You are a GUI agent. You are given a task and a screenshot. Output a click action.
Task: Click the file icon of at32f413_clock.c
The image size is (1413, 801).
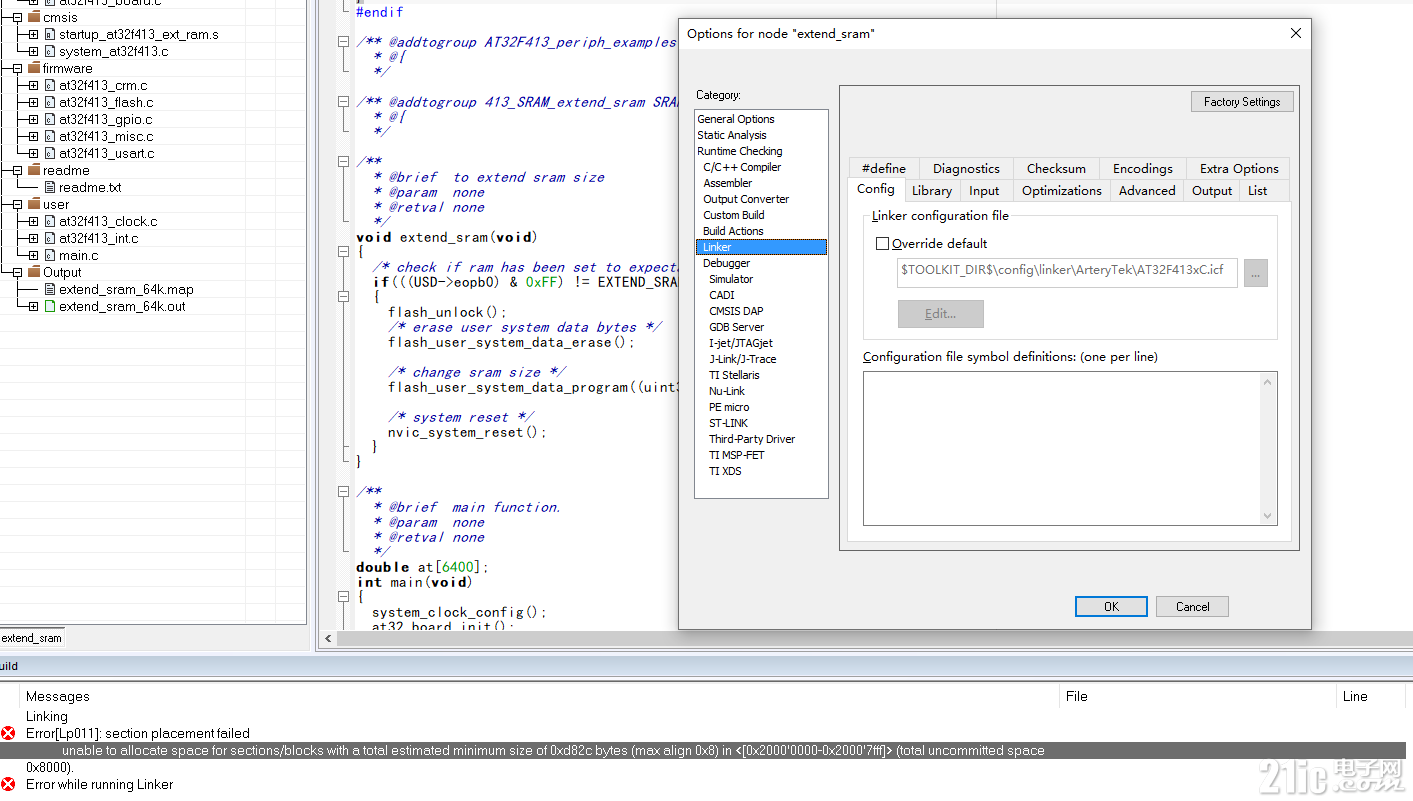point(49,221)
